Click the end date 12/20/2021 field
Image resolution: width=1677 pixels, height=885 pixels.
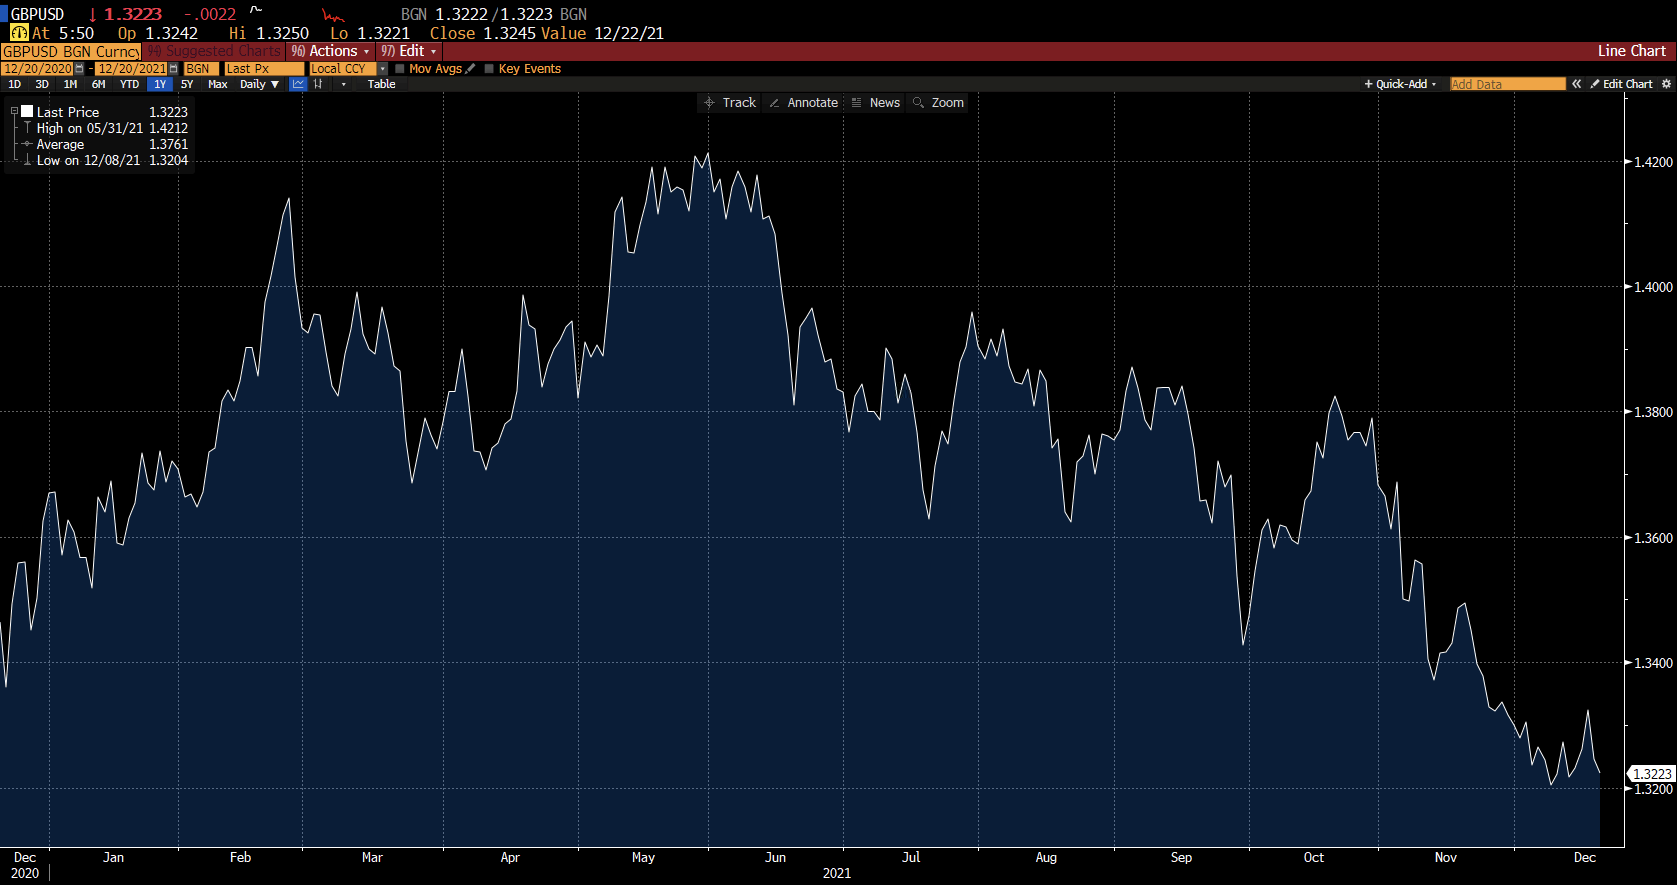pos(132,69)
